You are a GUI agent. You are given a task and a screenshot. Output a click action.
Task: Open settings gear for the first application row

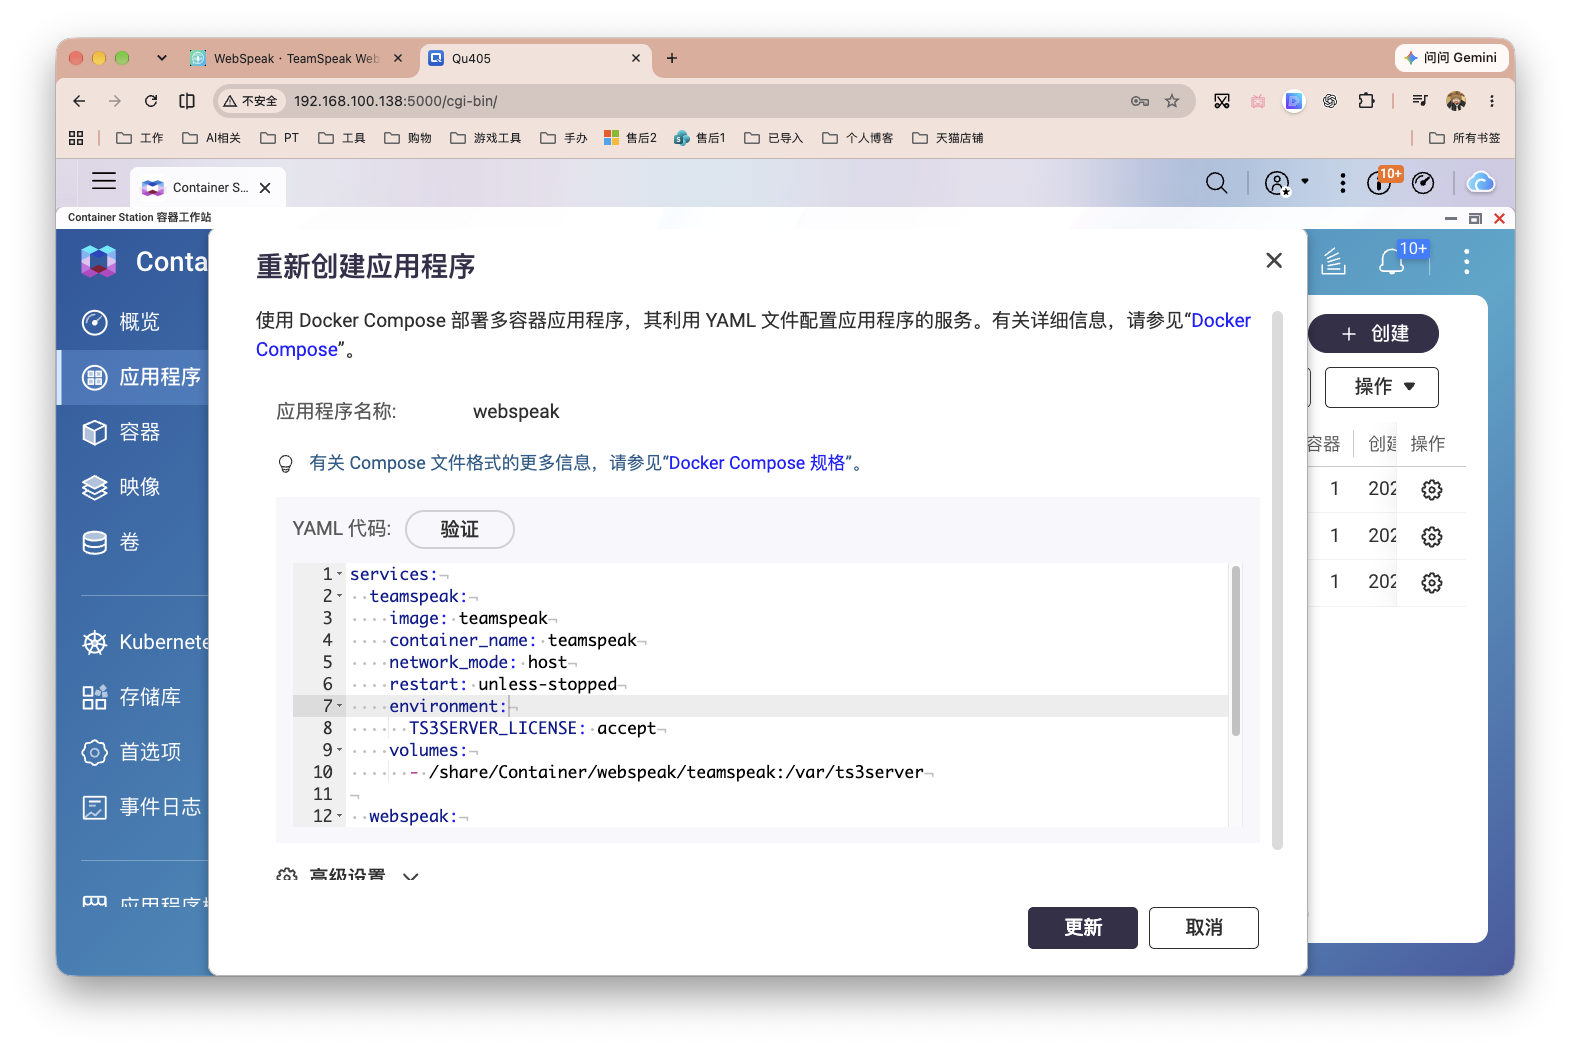1431,490
